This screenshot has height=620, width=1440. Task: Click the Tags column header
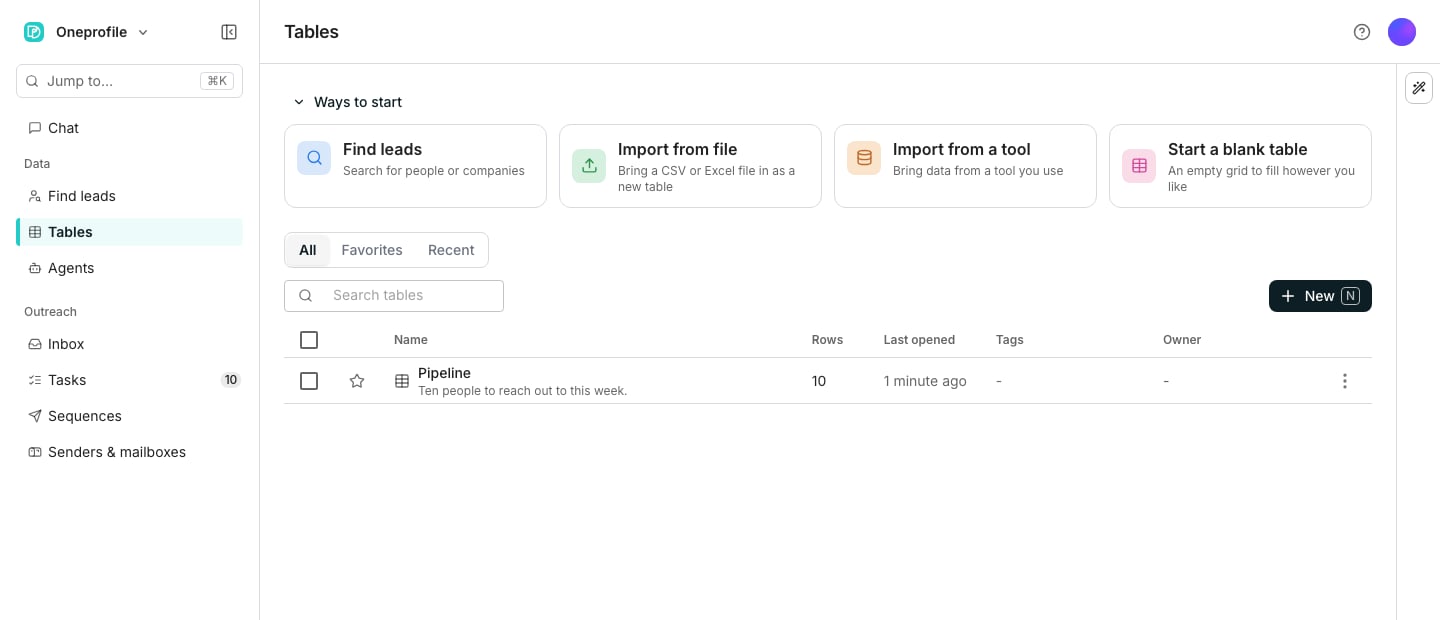[x=1010, y=340]
